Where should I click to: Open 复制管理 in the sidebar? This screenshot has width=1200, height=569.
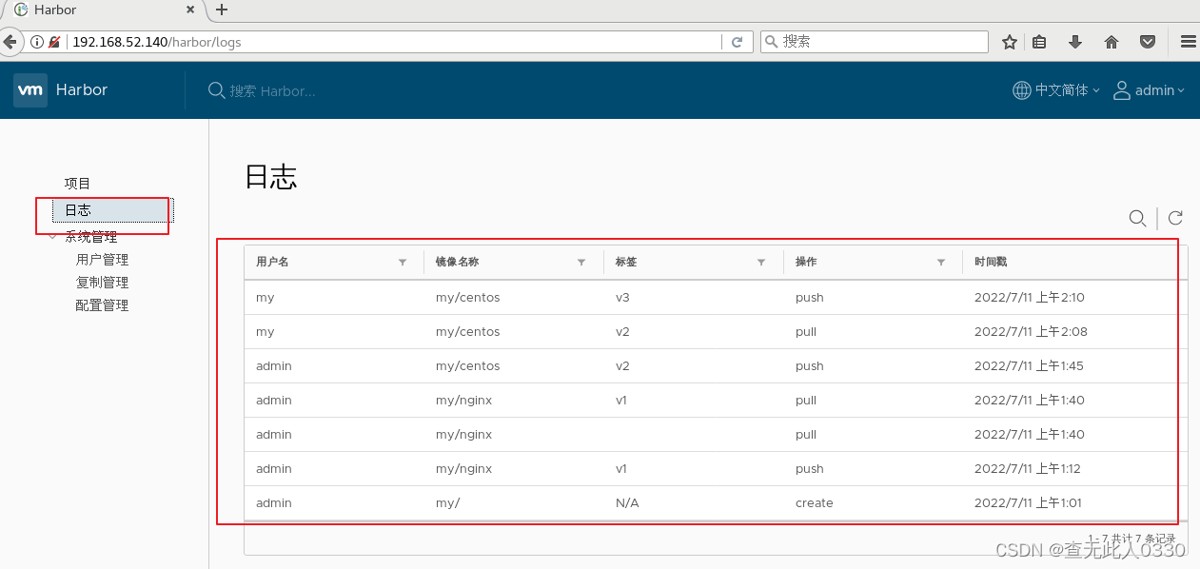tap(102, 282)
